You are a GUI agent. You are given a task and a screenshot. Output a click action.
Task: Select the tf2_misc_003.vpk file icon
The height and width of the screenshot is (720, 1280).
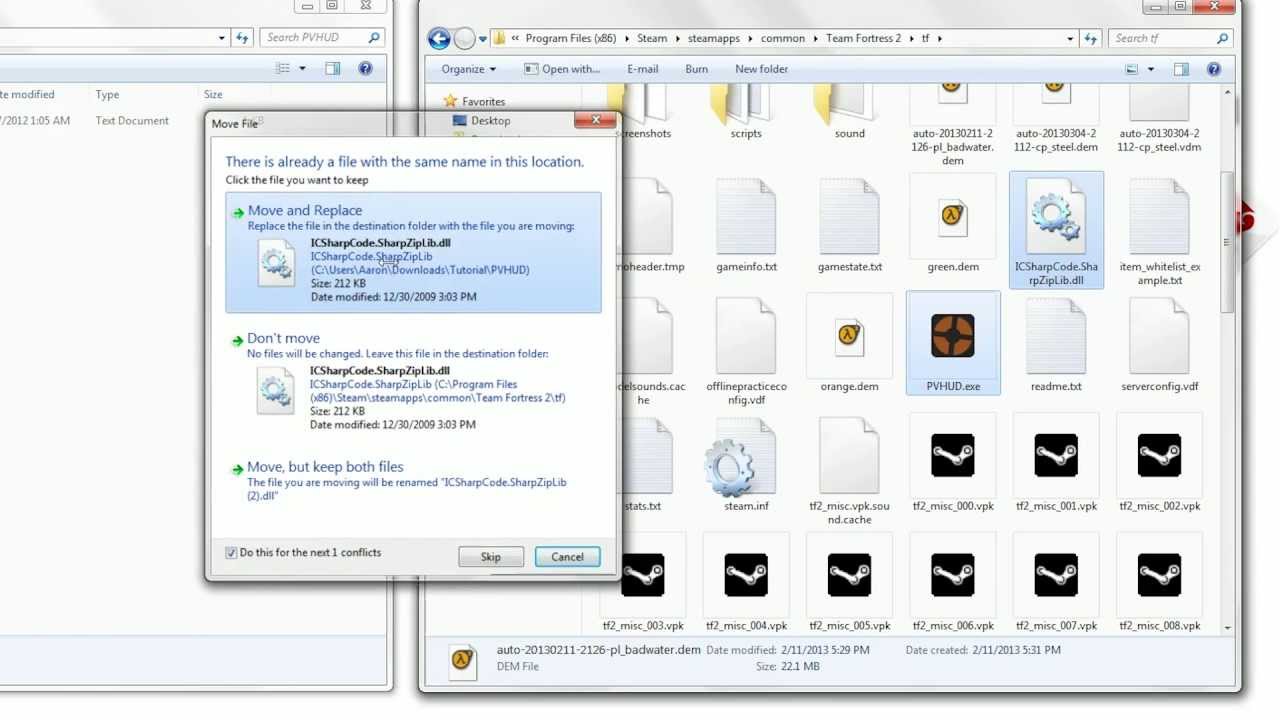[x=642, y=575]
